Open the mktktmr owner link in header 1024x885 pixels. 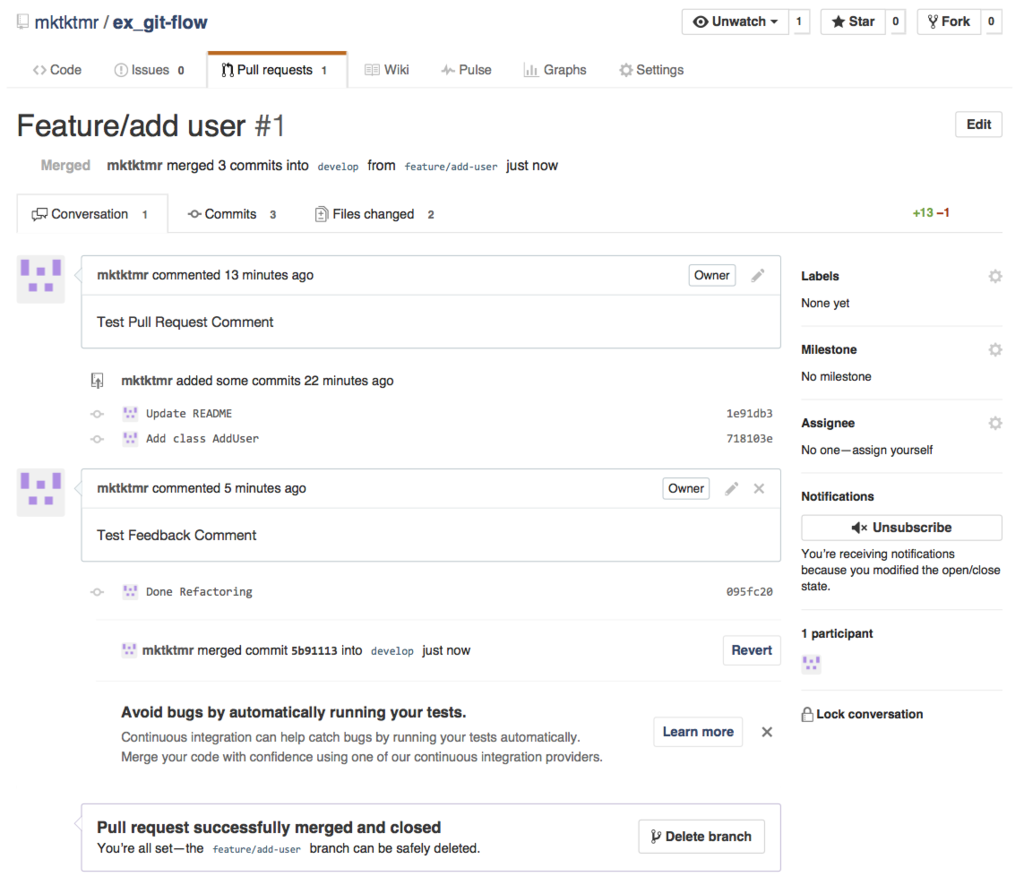pos(67,22)
